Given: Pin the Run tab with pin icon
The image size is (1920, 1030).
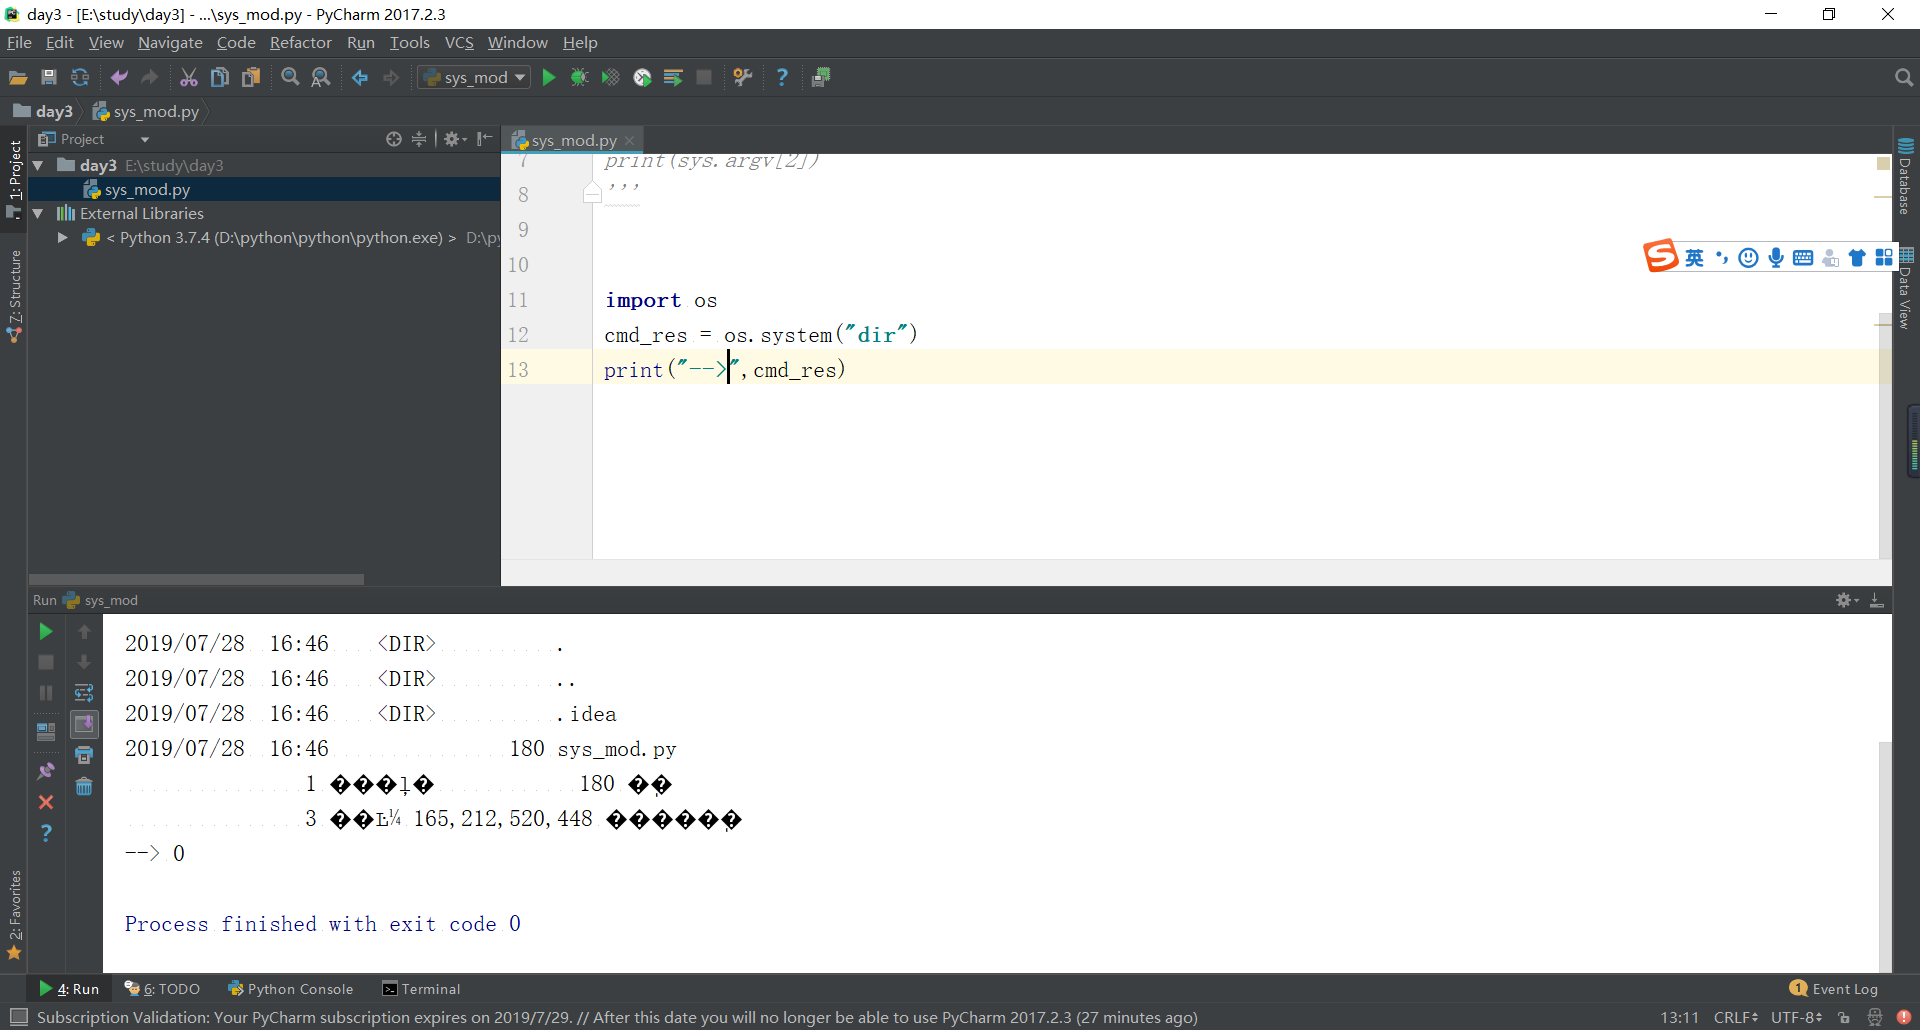Looking at the screenshot, I should pos(45,771).
